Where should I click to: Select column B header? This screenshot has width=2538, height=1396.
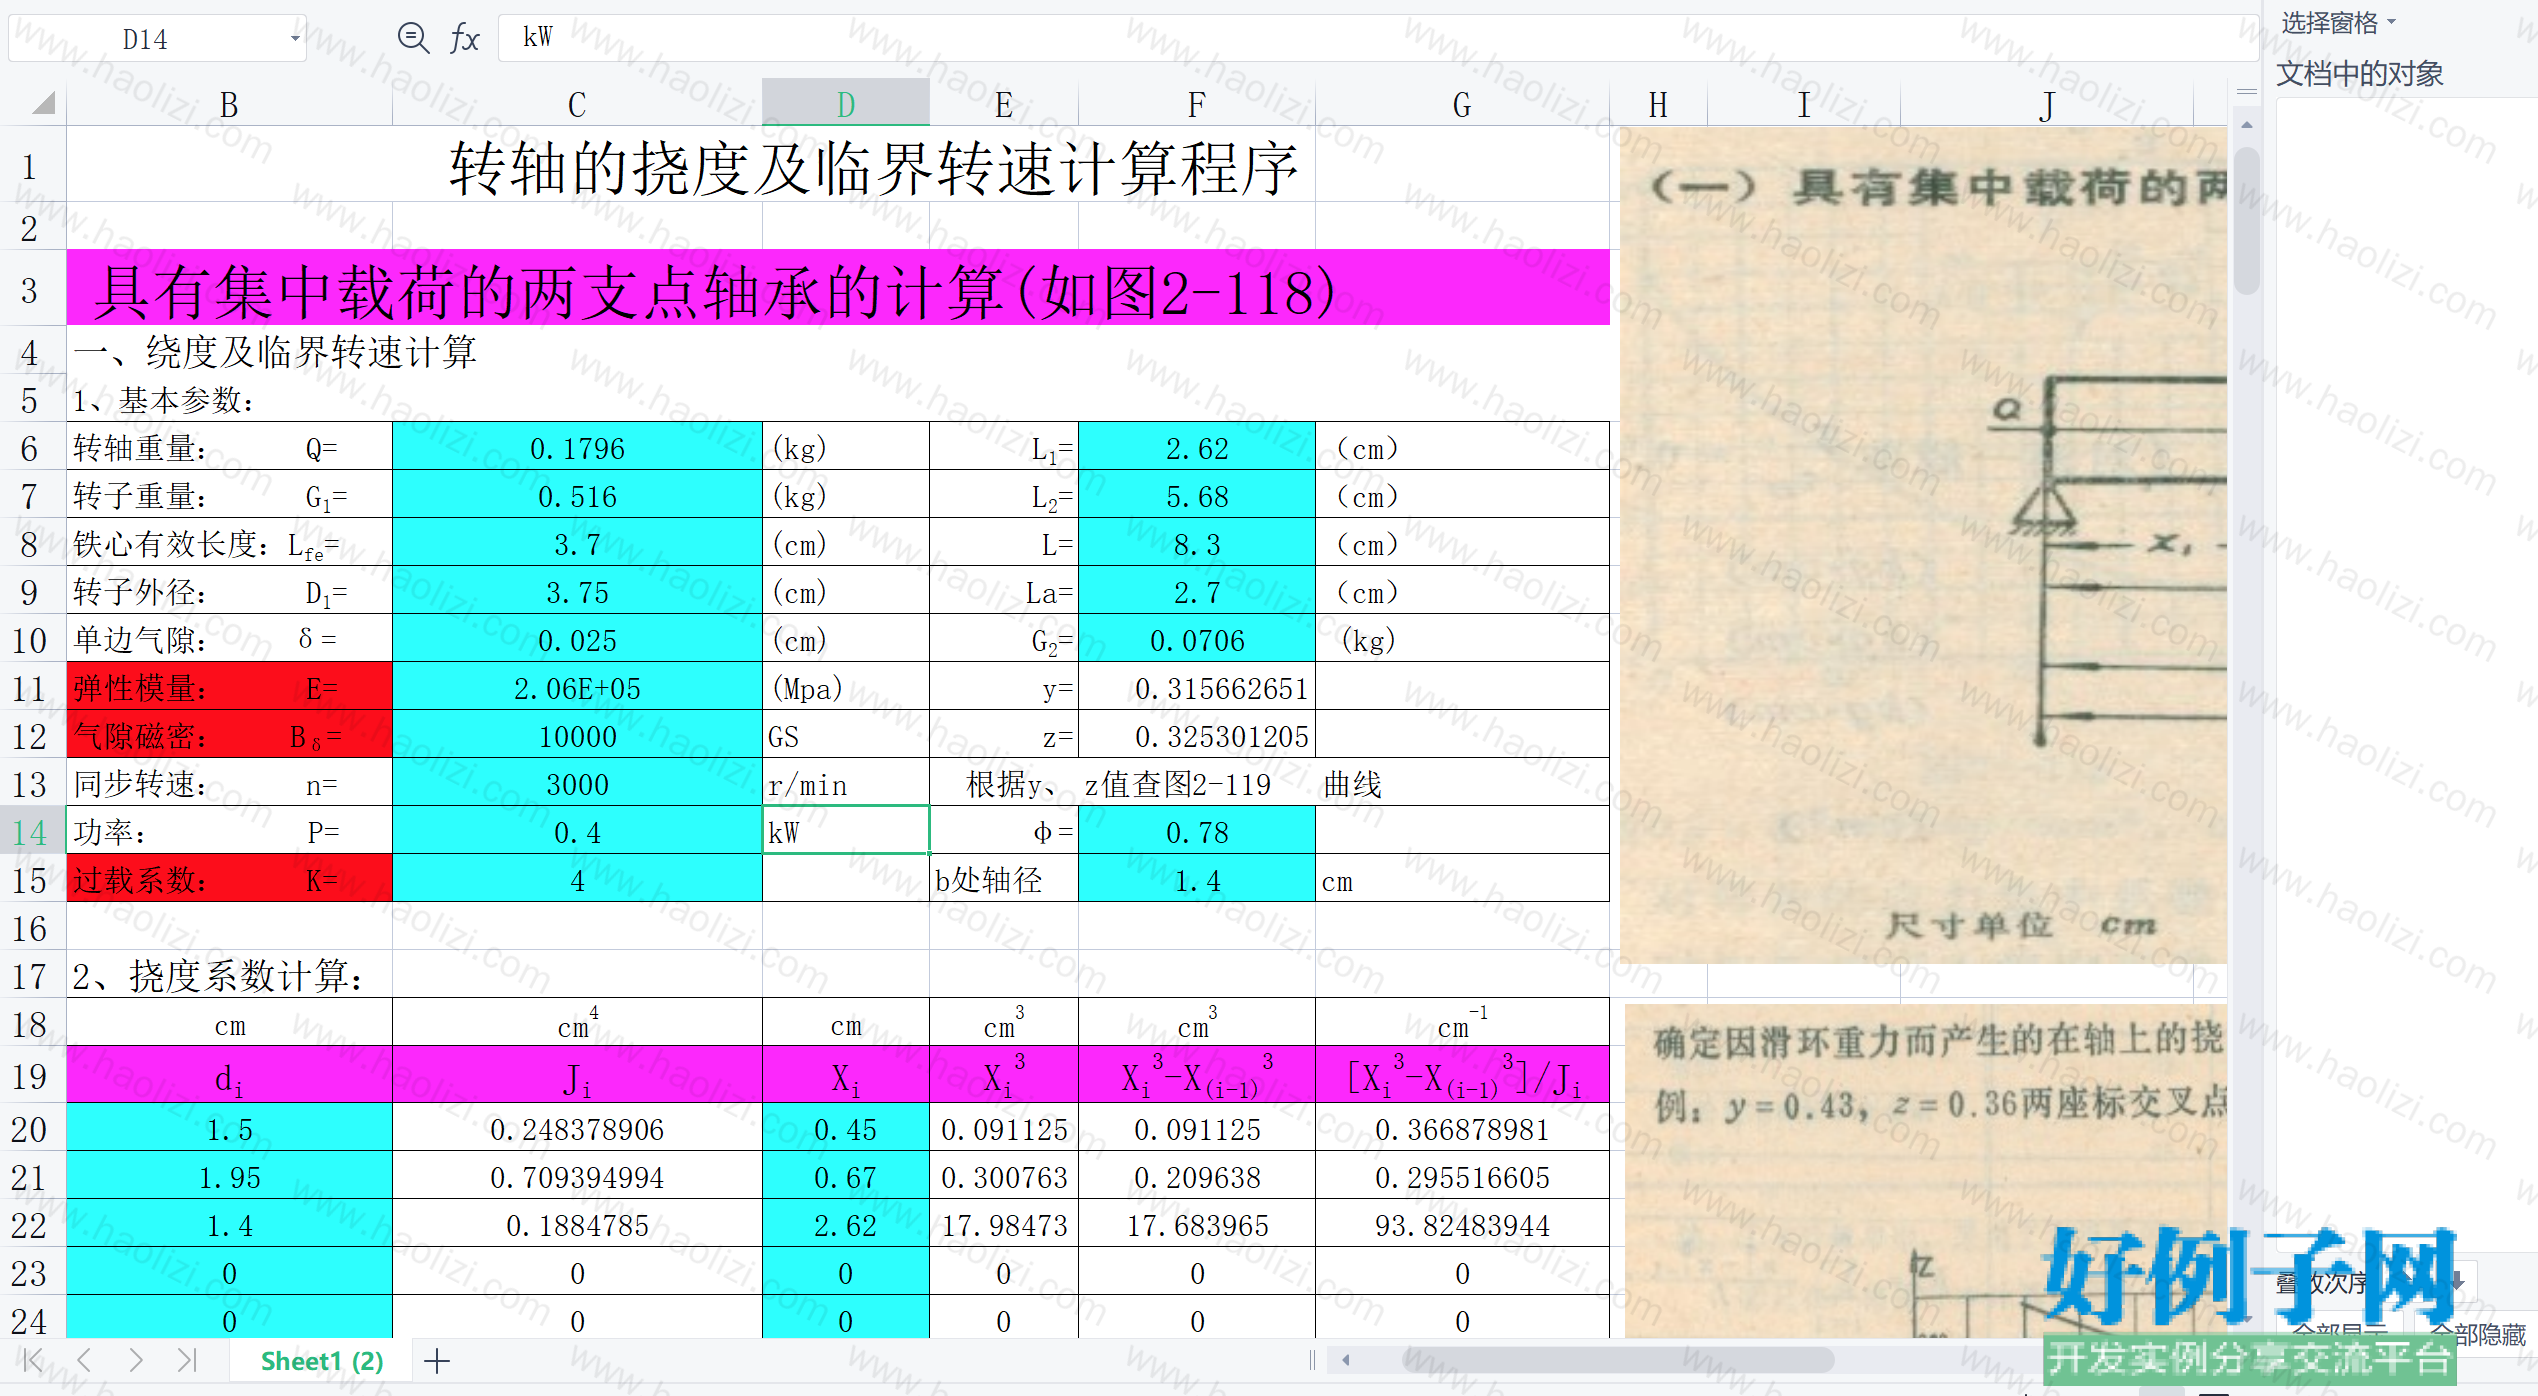click(x=229, y=104)
